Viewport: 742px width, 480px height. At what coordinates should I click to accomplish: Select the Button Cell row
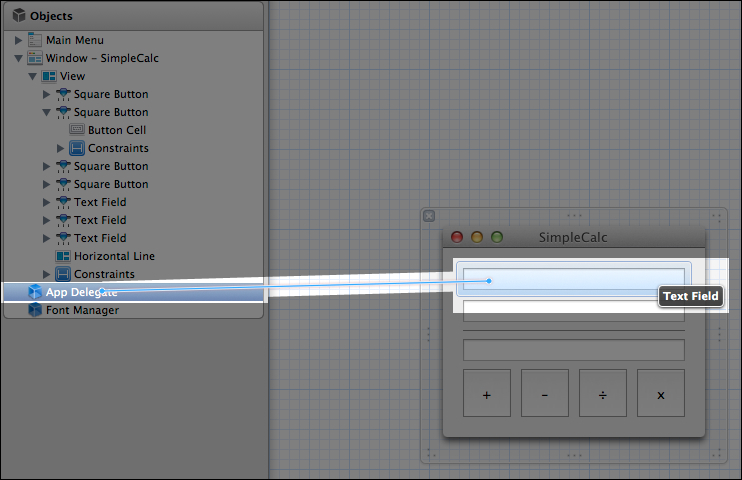[133, 130]
